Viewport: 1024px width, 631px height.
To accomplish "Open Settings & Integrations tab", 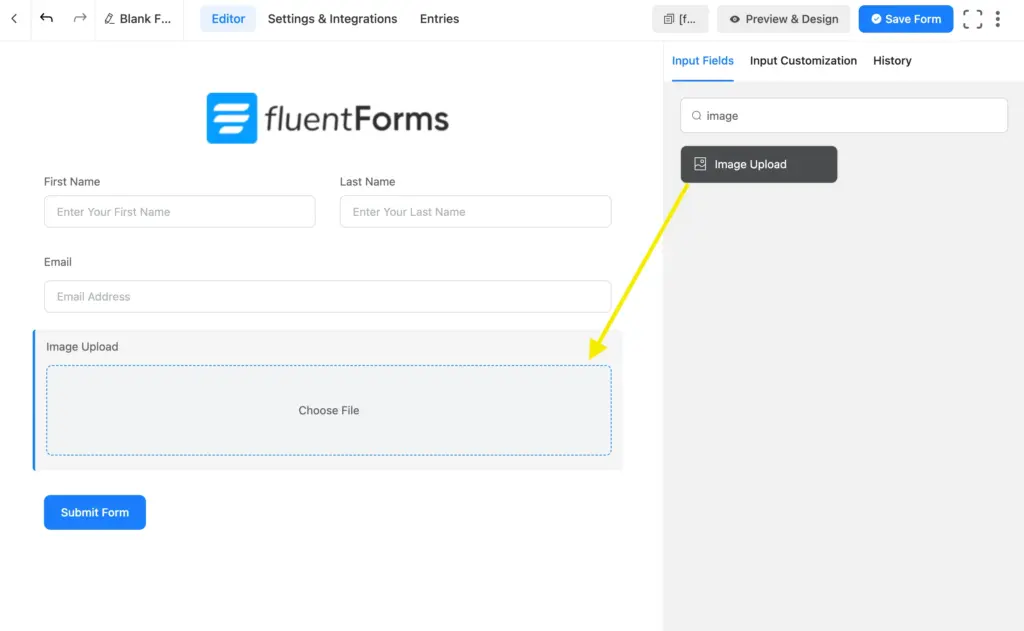I will coord(332,19).
